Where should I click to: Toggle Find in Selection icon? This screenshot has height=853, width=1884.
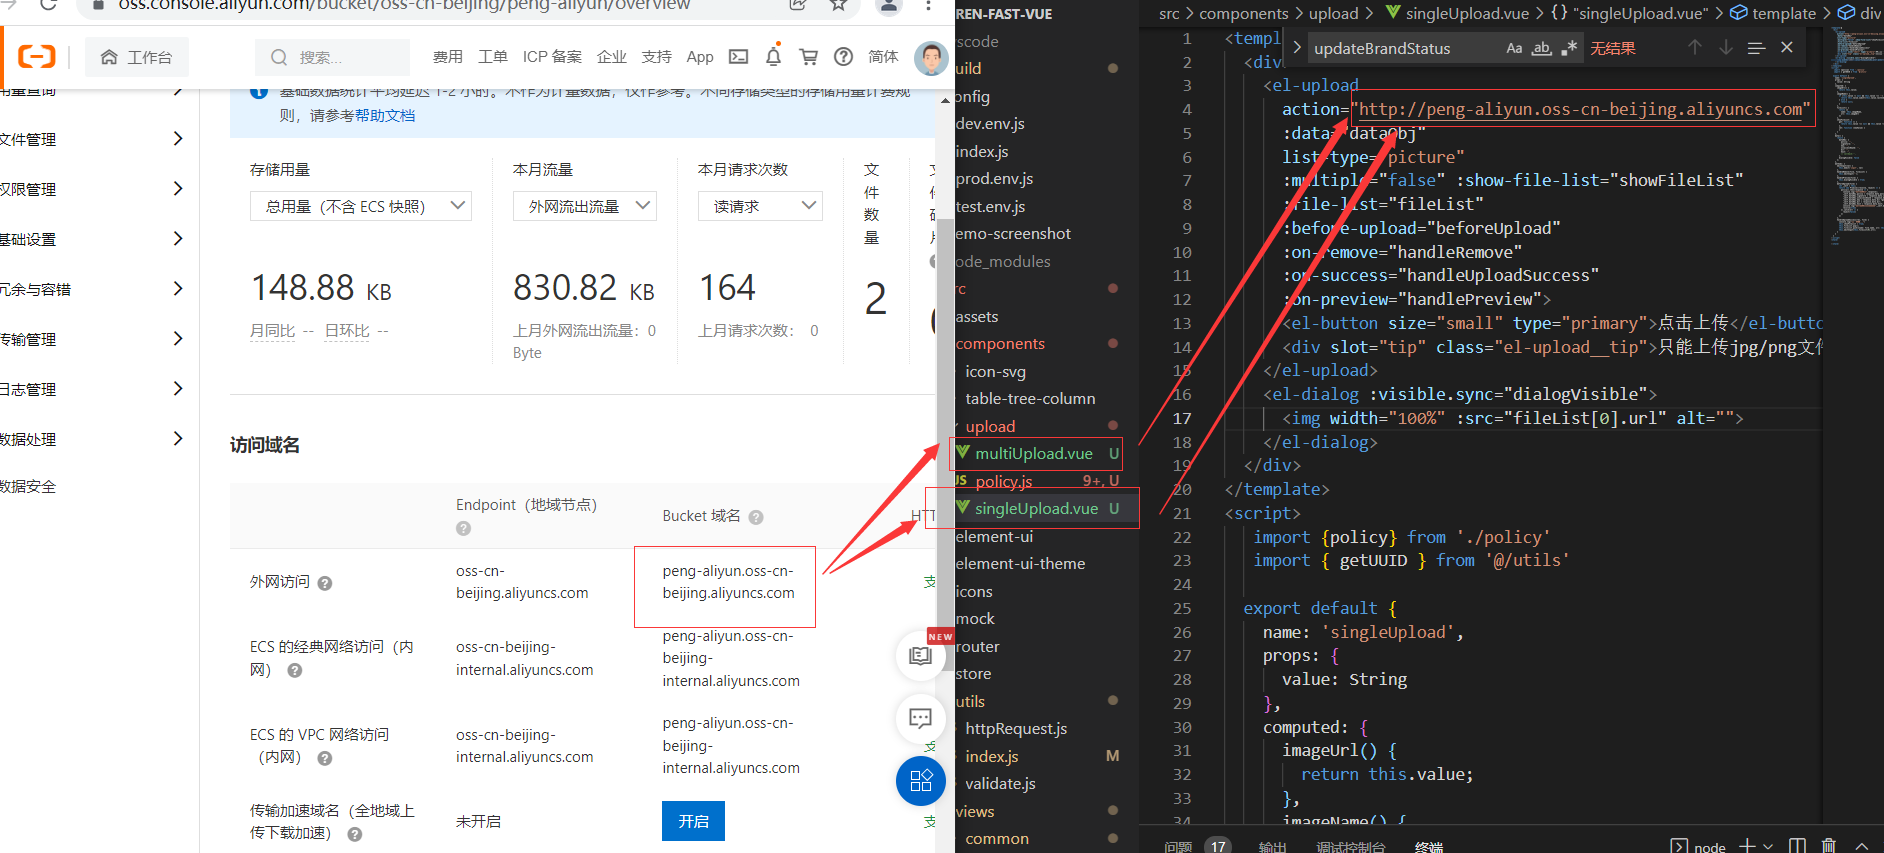(x=1756, y=48)
